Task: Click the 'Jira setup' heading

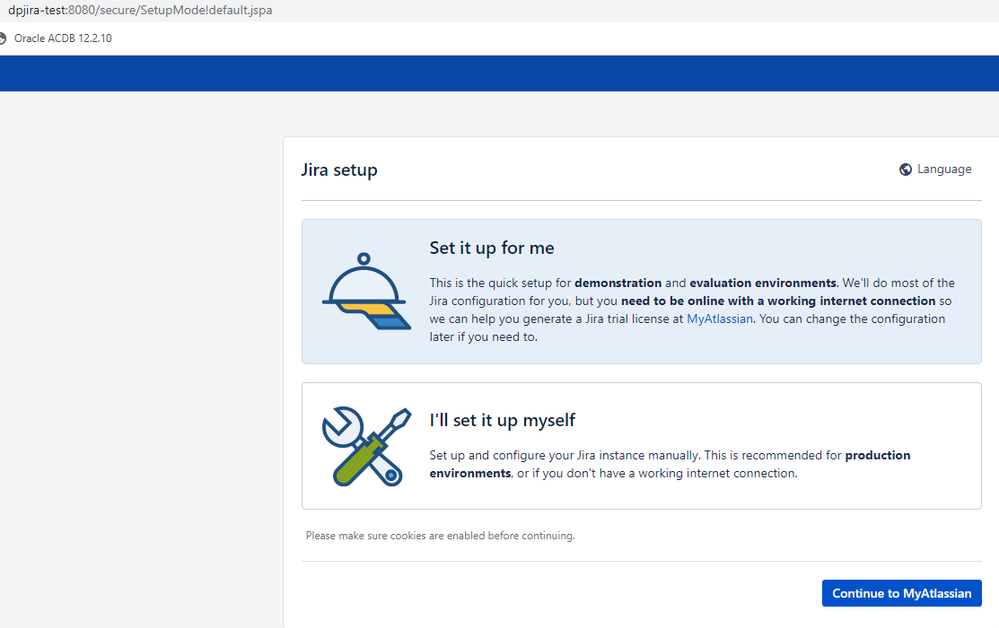Action: (339, 170)
